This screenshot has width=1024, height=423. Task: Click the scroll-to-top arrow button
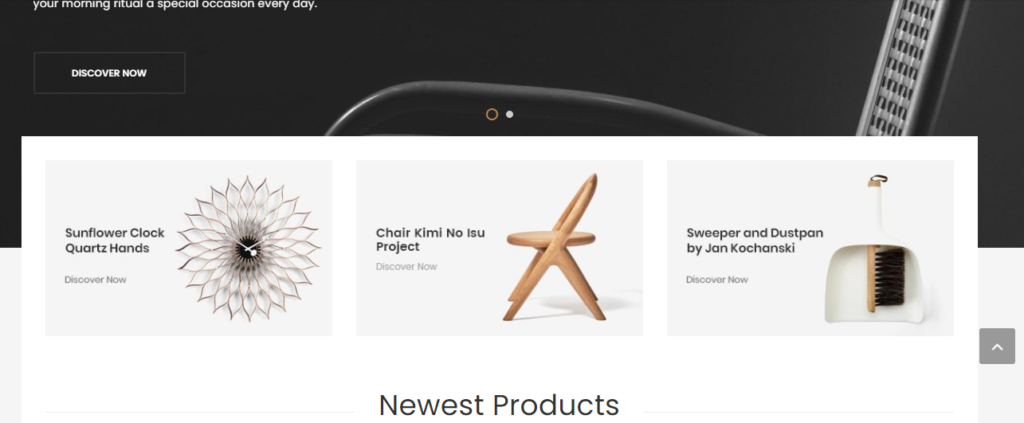click(997, 346)
